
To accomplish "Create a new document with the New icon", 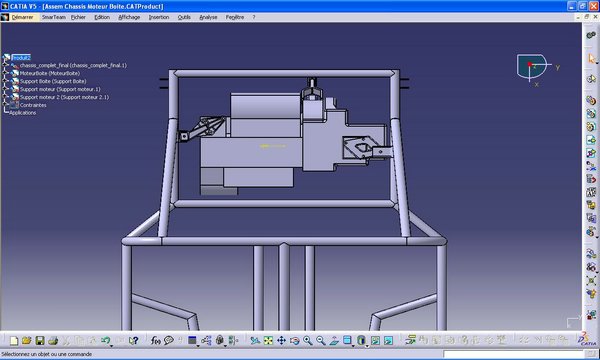I will (14, 340).
